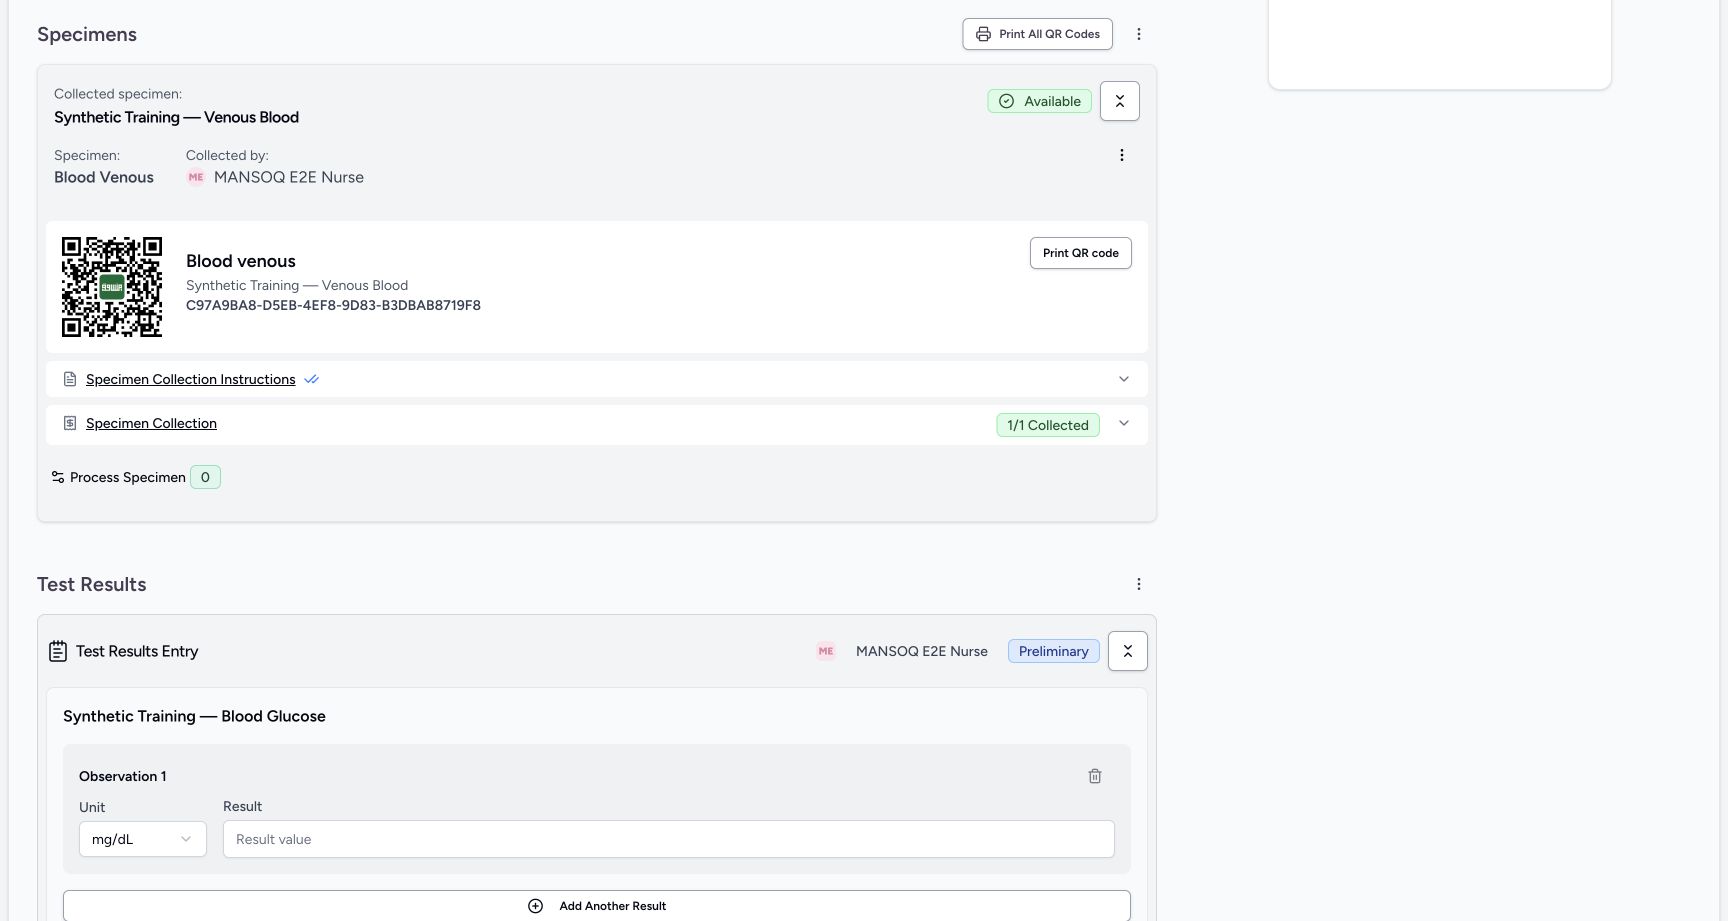Screen dimensions: 1728x921
Task: Click the Test Results Entry title
Action: point(137,651)
